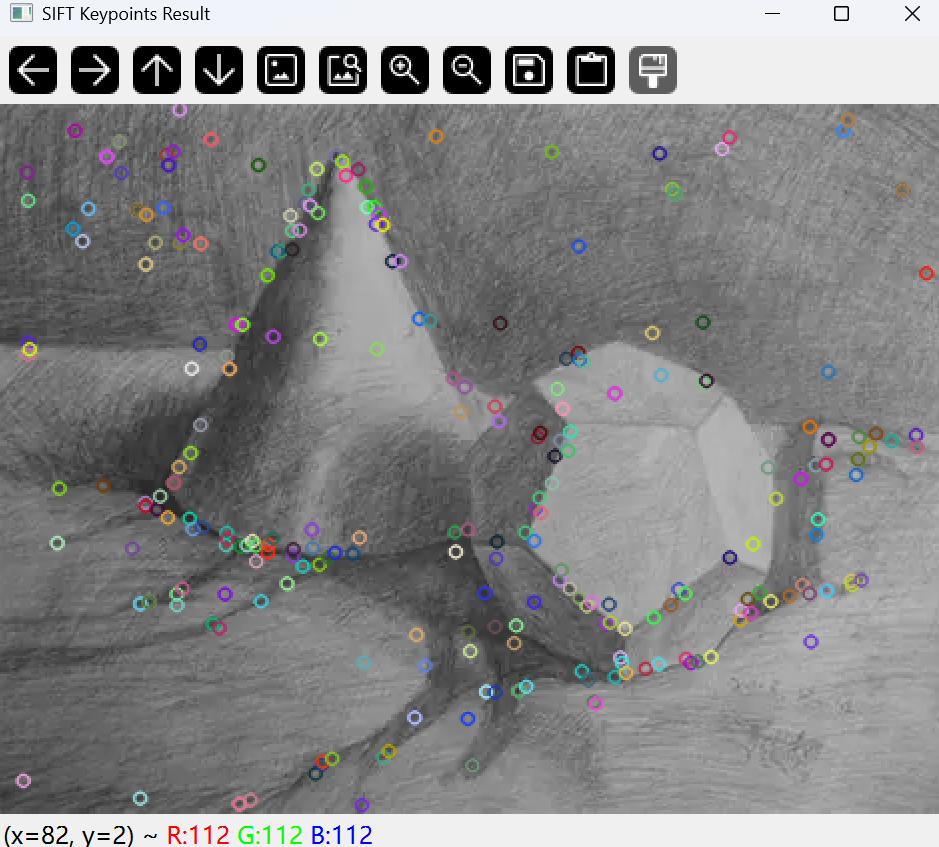Save the current image with the floppy icon

point(529,70)
